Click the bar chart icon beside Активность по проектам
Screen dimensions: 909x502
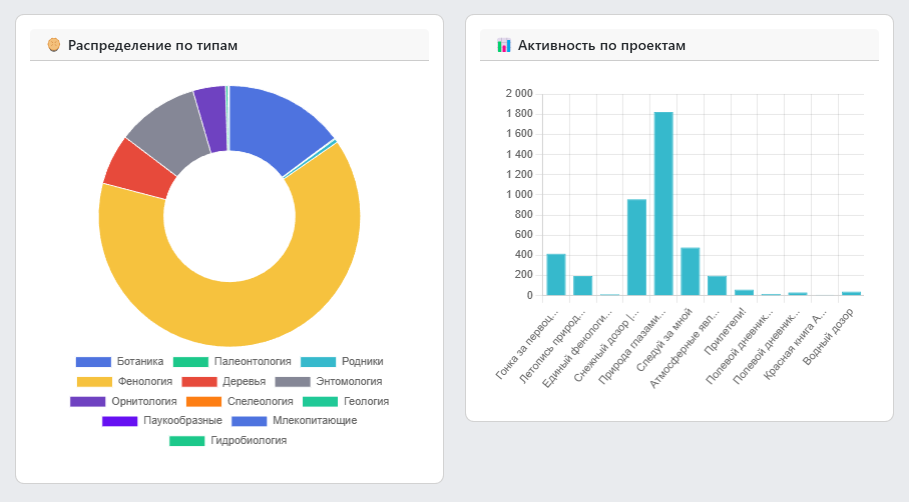click(x=504, y=46)
